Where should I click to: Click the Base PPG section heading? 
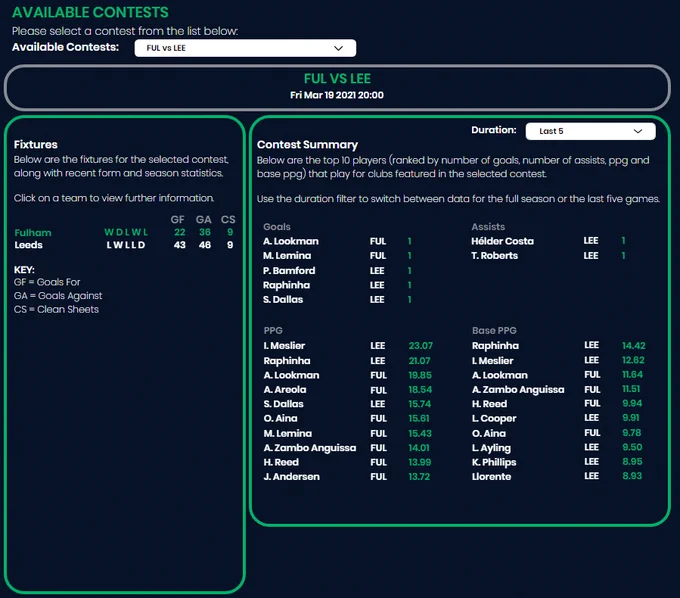point(494,330)
